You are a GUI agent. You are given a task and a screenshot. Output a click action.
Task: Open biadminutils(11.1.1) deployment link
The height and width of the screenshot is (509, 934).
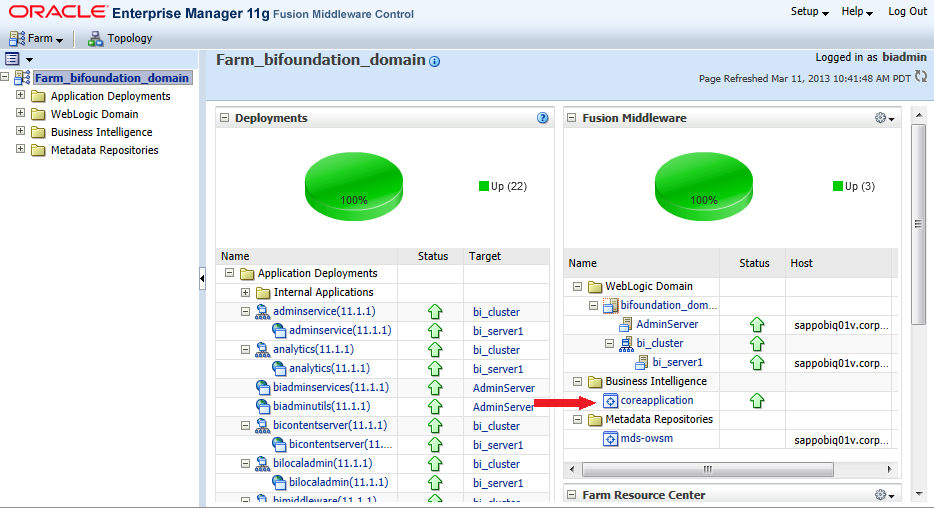click(x=322, y=407)
